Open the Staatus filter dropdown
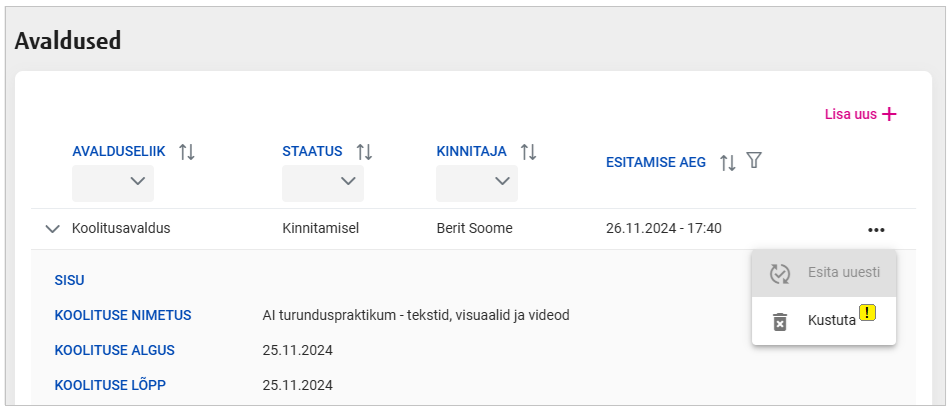 point(323,182)
